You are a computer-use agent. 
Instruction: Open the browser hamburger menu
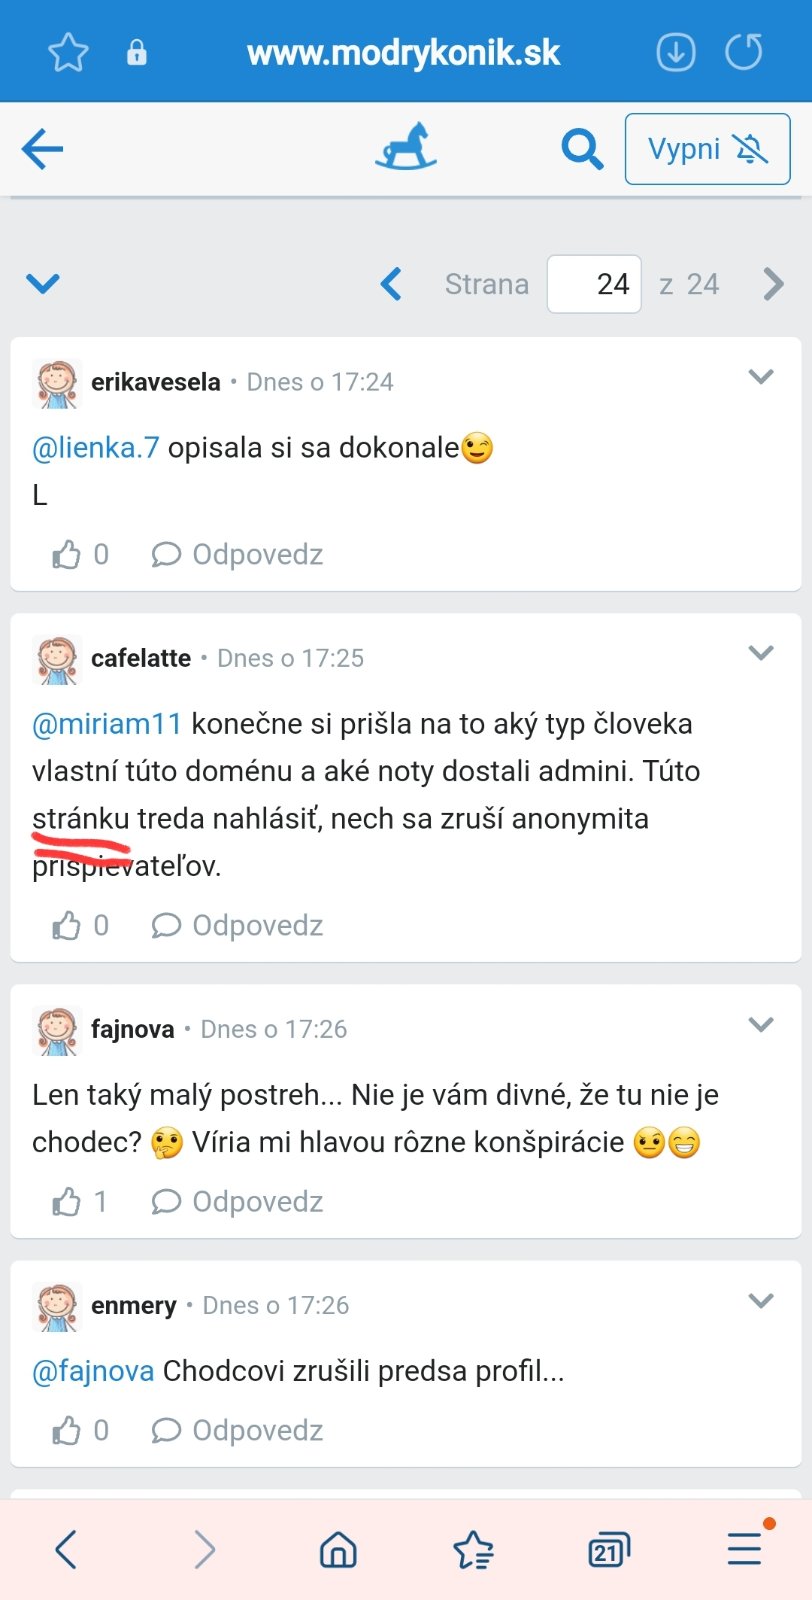coord(745,1548)
